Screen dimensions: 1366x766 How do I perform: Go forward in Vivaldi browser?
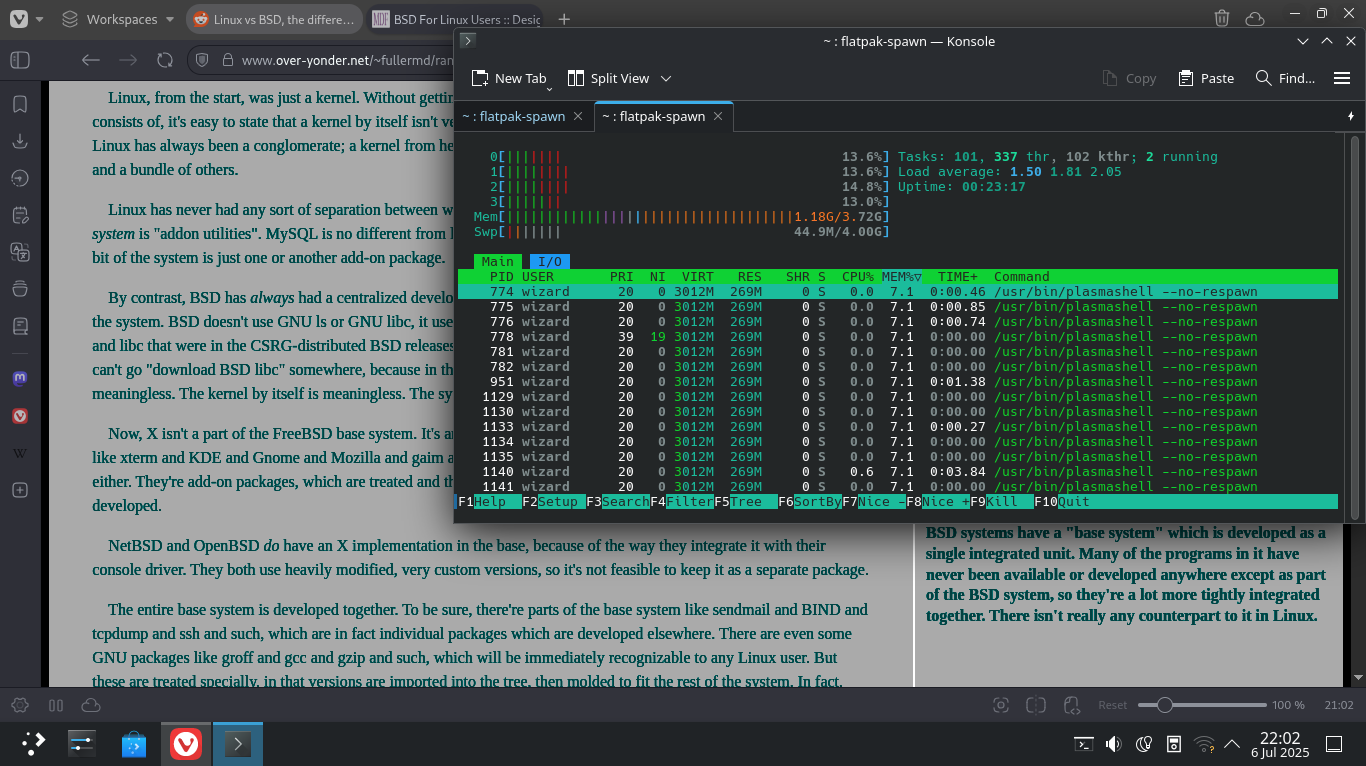pyautogui.click(x=128, y=60)
